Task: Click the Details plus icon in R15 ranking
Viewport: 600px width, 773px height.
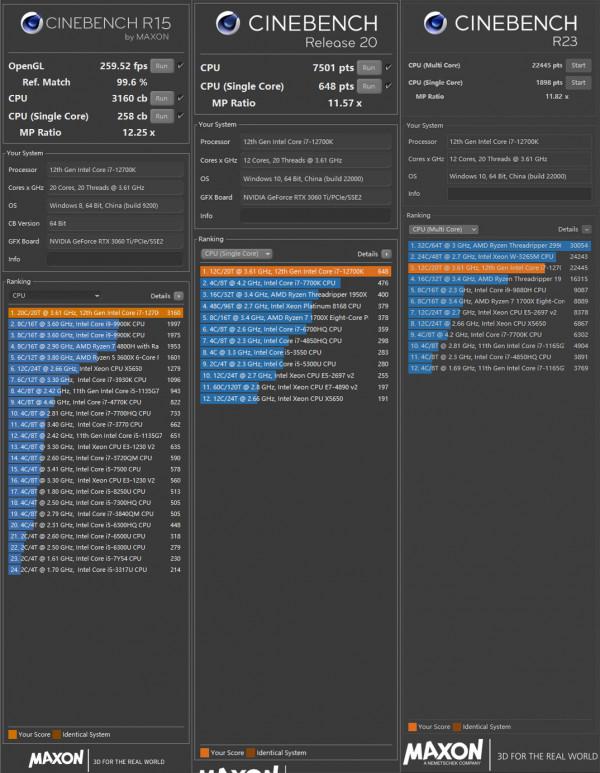Action: [178, 296]
